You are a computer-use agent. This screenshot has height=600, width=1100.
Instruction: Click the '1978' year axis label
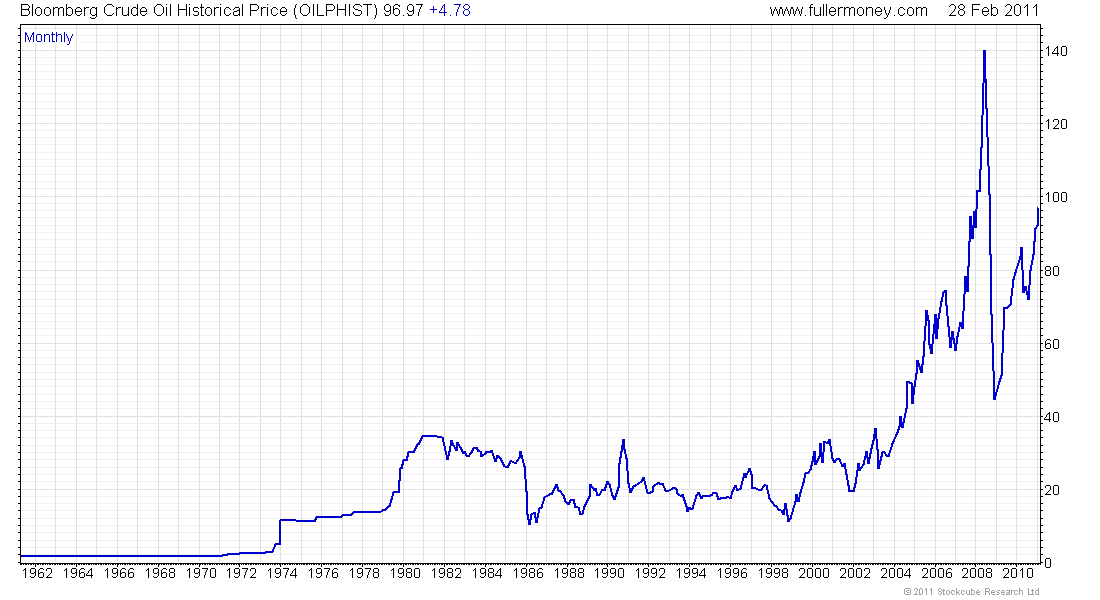pyautogui.click(x=364, y=573)
